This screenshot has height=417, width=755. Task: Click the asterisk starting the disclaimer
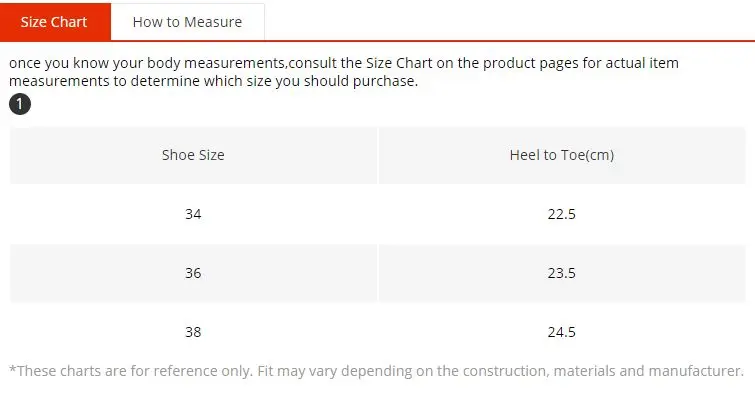[x=13, y=369]
